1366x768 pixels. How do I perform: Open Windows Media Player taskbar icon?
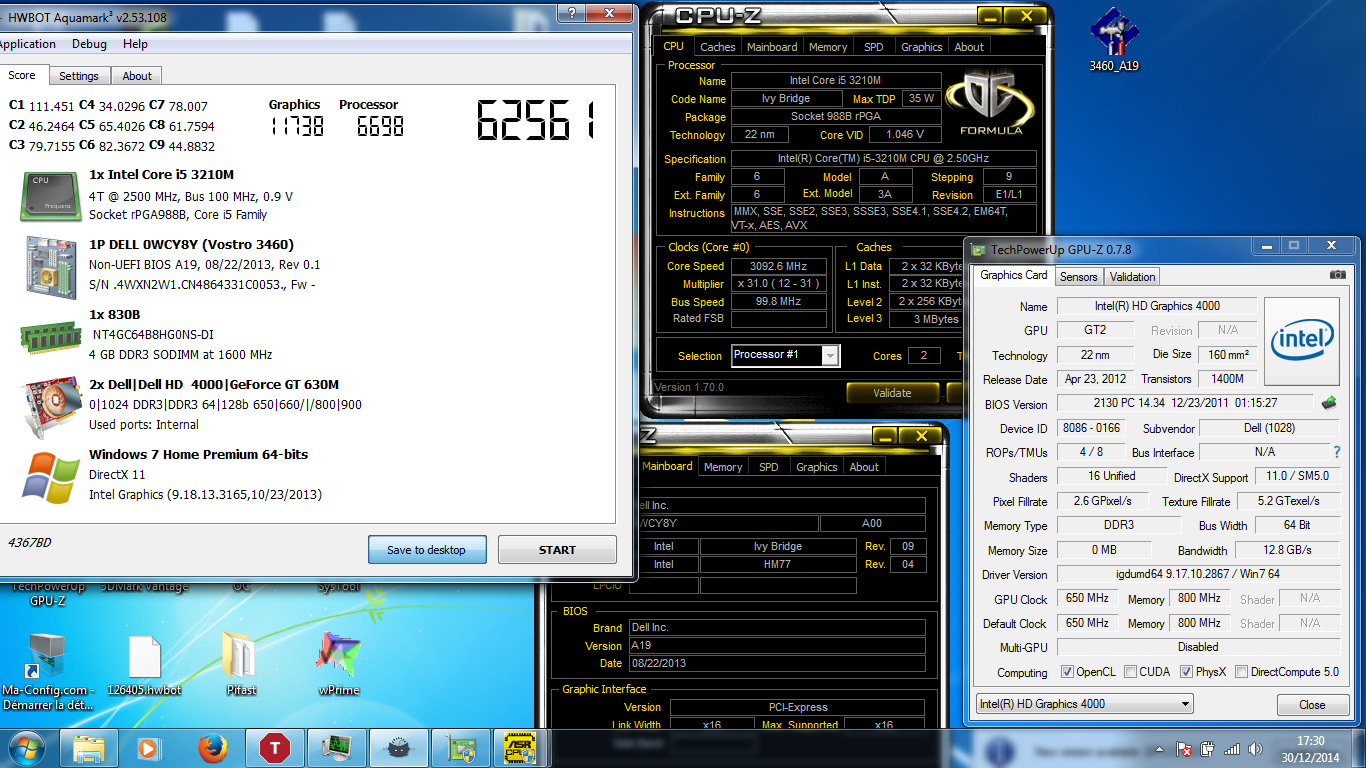pyautogui.click(x=148, y=748)
